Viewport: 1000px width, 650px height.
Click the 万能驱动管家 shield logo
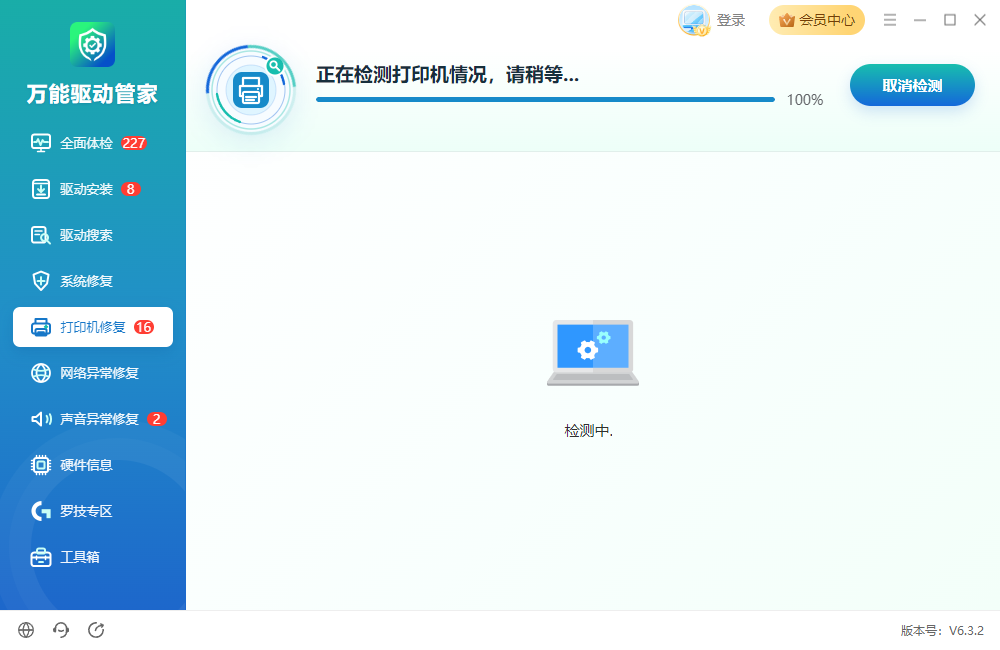pos(92,44)
